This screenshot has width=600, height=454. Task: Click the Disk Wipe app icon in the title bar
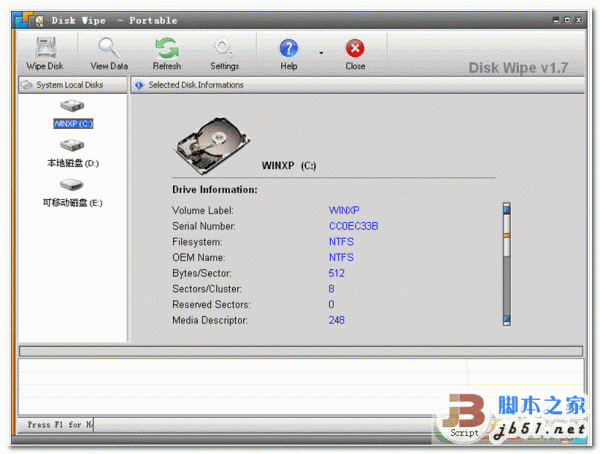pos(39,21)
